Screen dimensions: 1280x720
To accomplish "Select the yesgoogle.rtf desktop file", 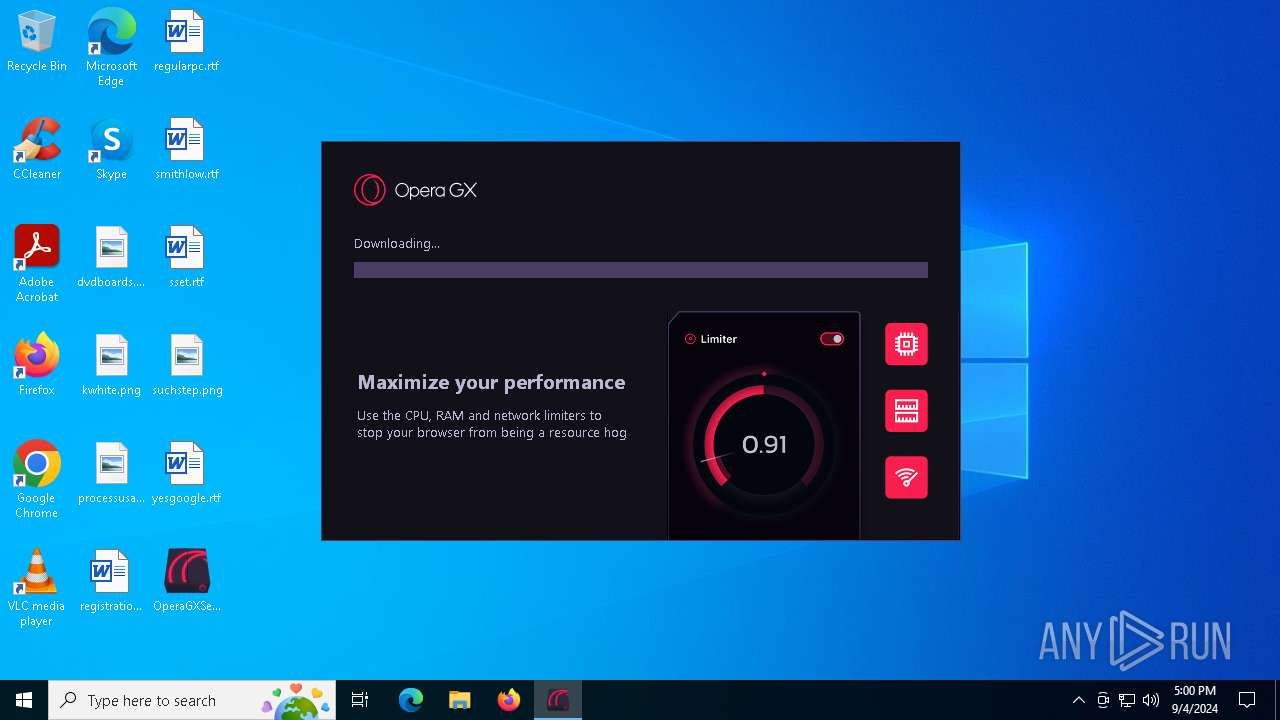I will click(x=186, y=474).
